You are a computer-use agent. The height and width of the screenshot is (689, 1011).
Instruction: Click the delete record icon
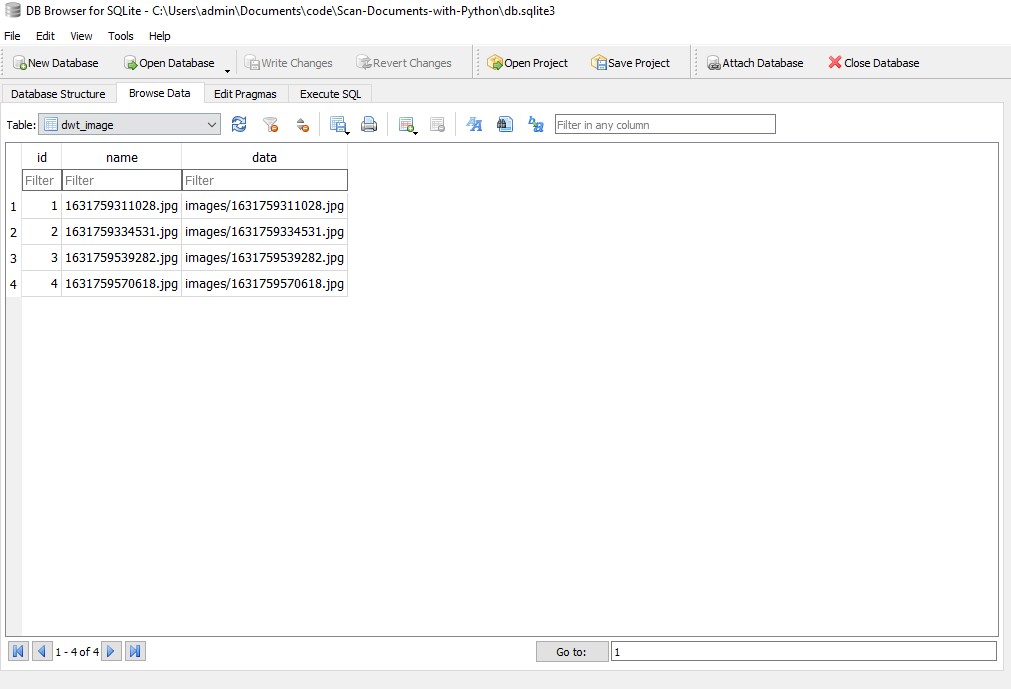(x=437, y=125)
